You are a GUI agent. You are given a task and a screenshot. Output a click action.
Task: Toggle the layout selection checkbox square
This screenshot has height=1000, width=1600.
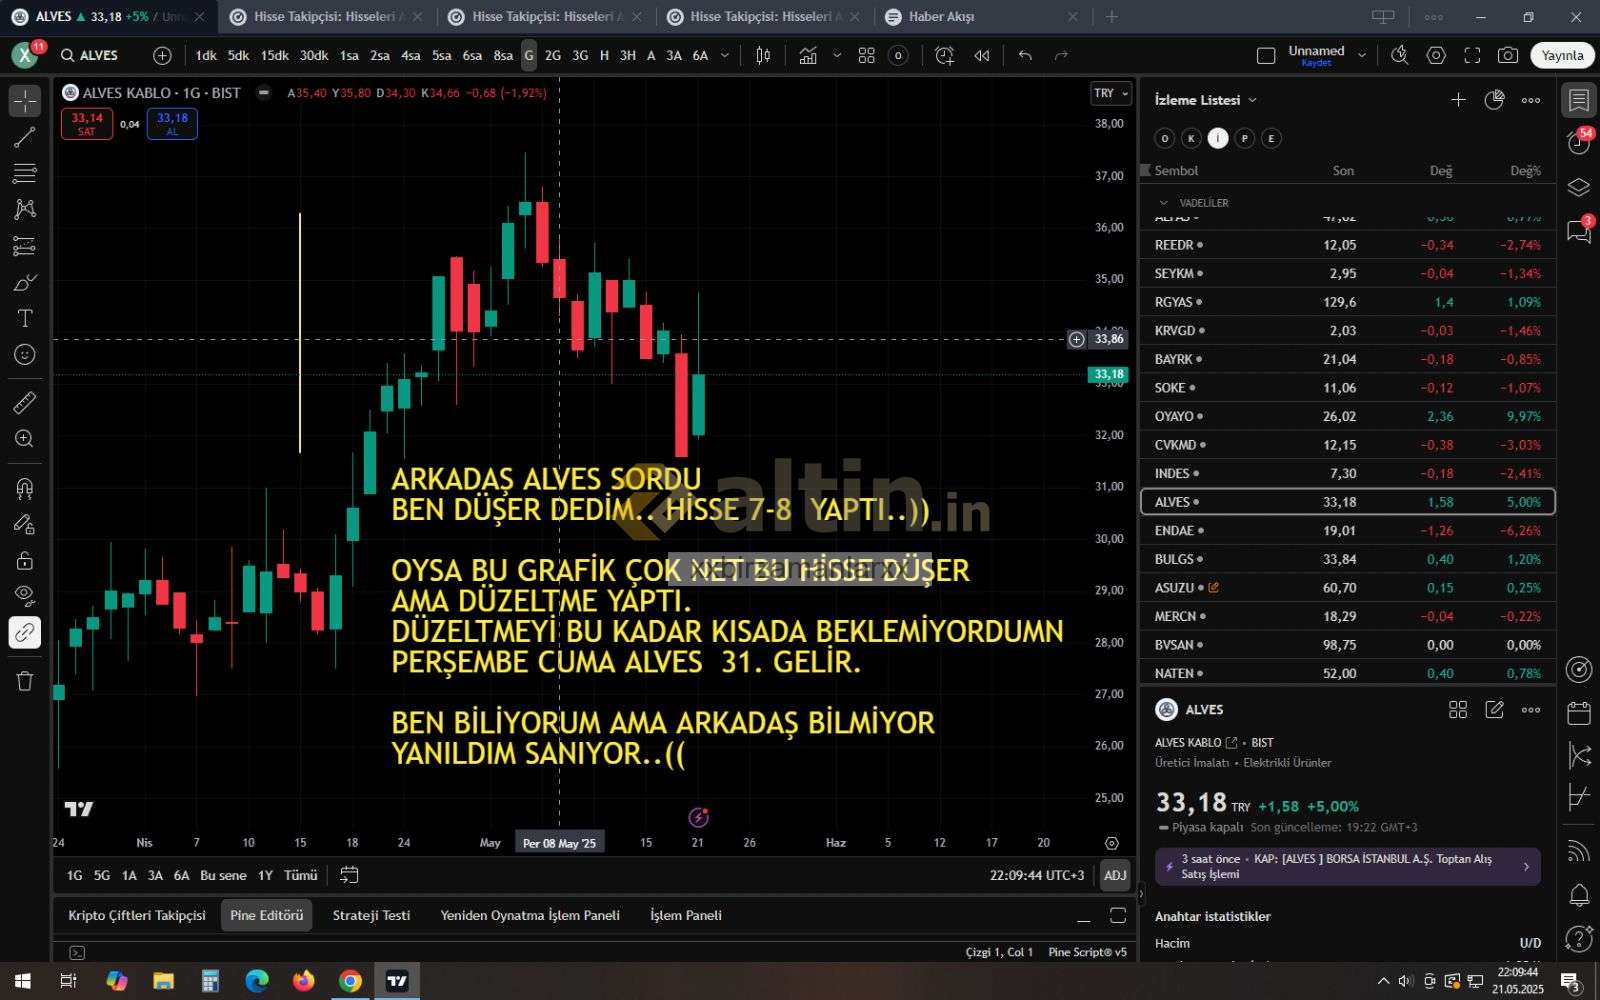(1266, 56)
